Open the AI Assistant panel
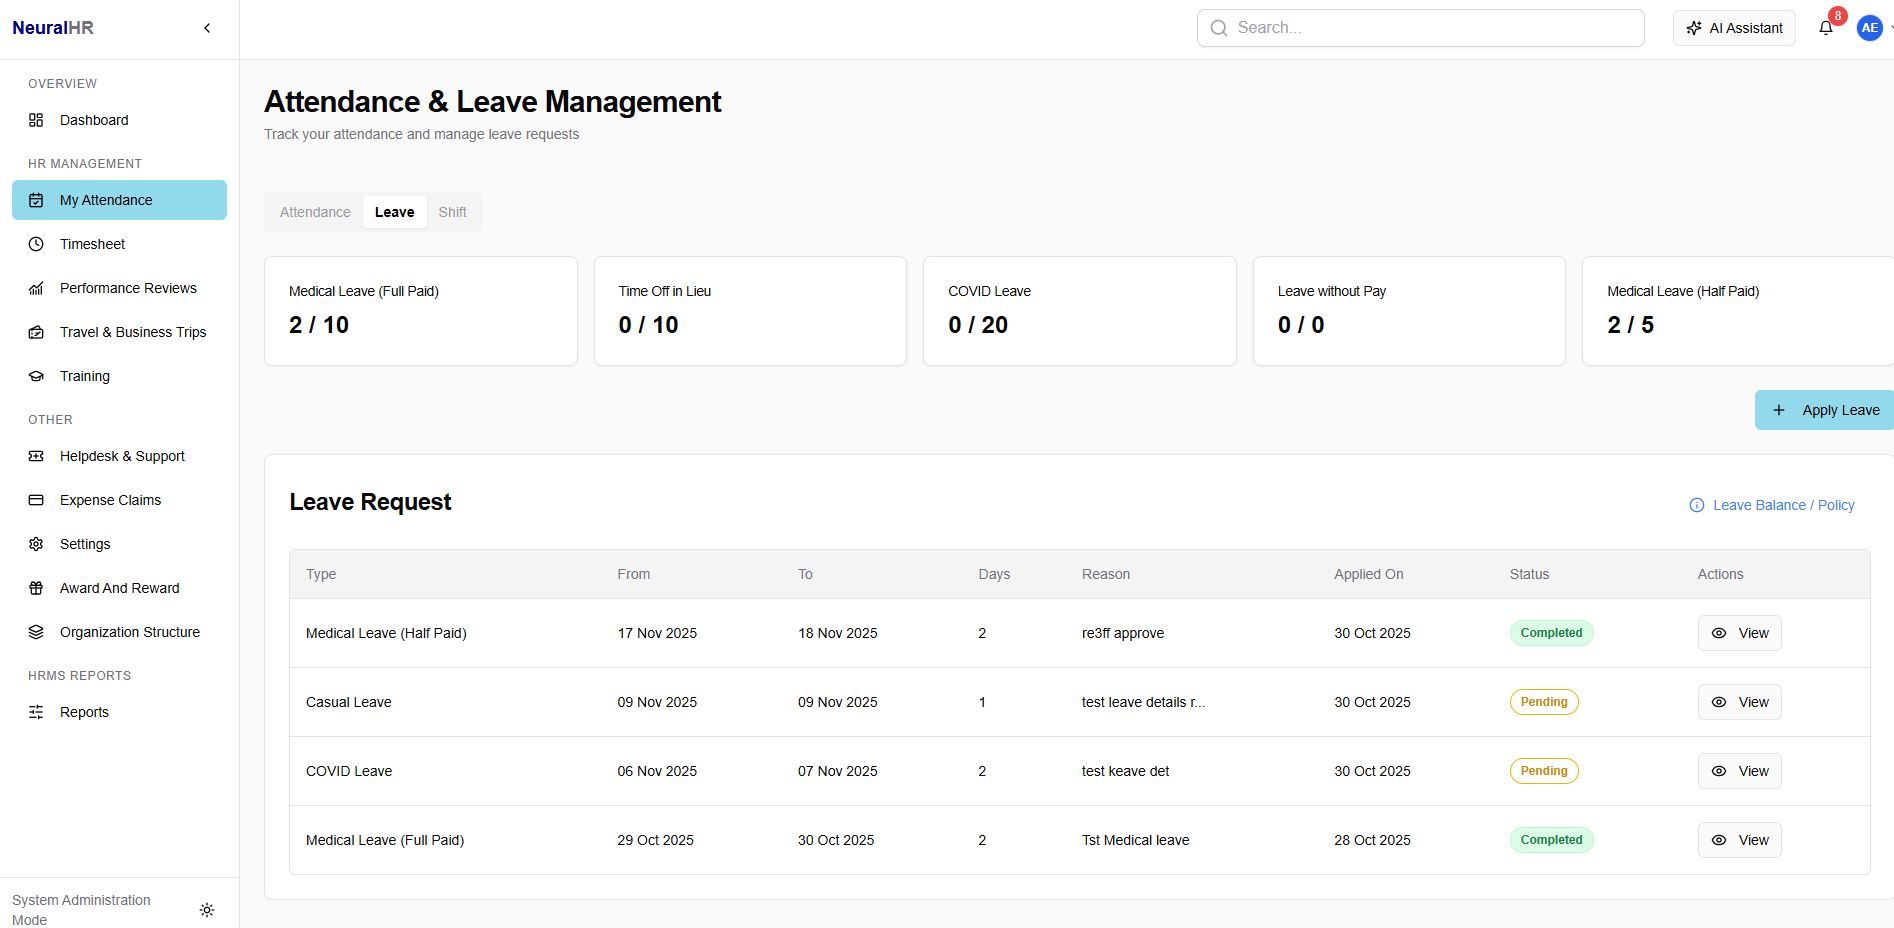 pyautogui.click(x=1734, y=28)
